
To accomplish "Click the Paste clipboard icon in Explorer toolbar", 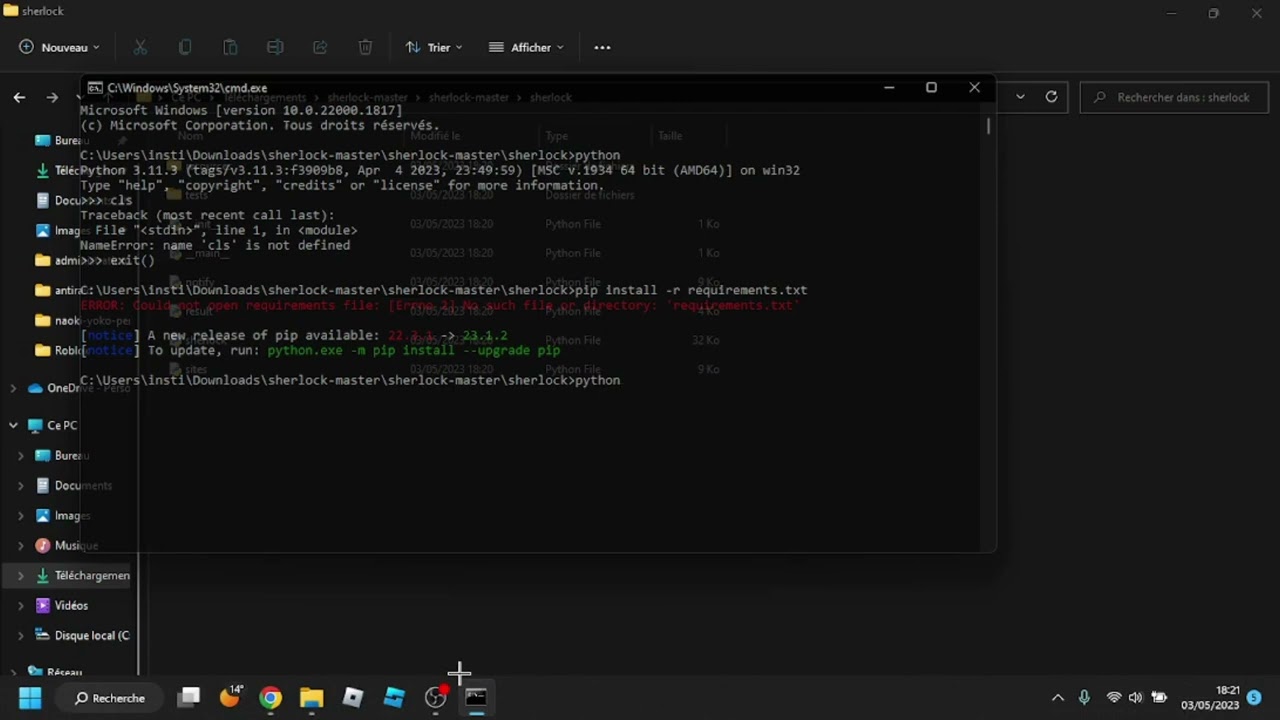I will tap(230, 47).
